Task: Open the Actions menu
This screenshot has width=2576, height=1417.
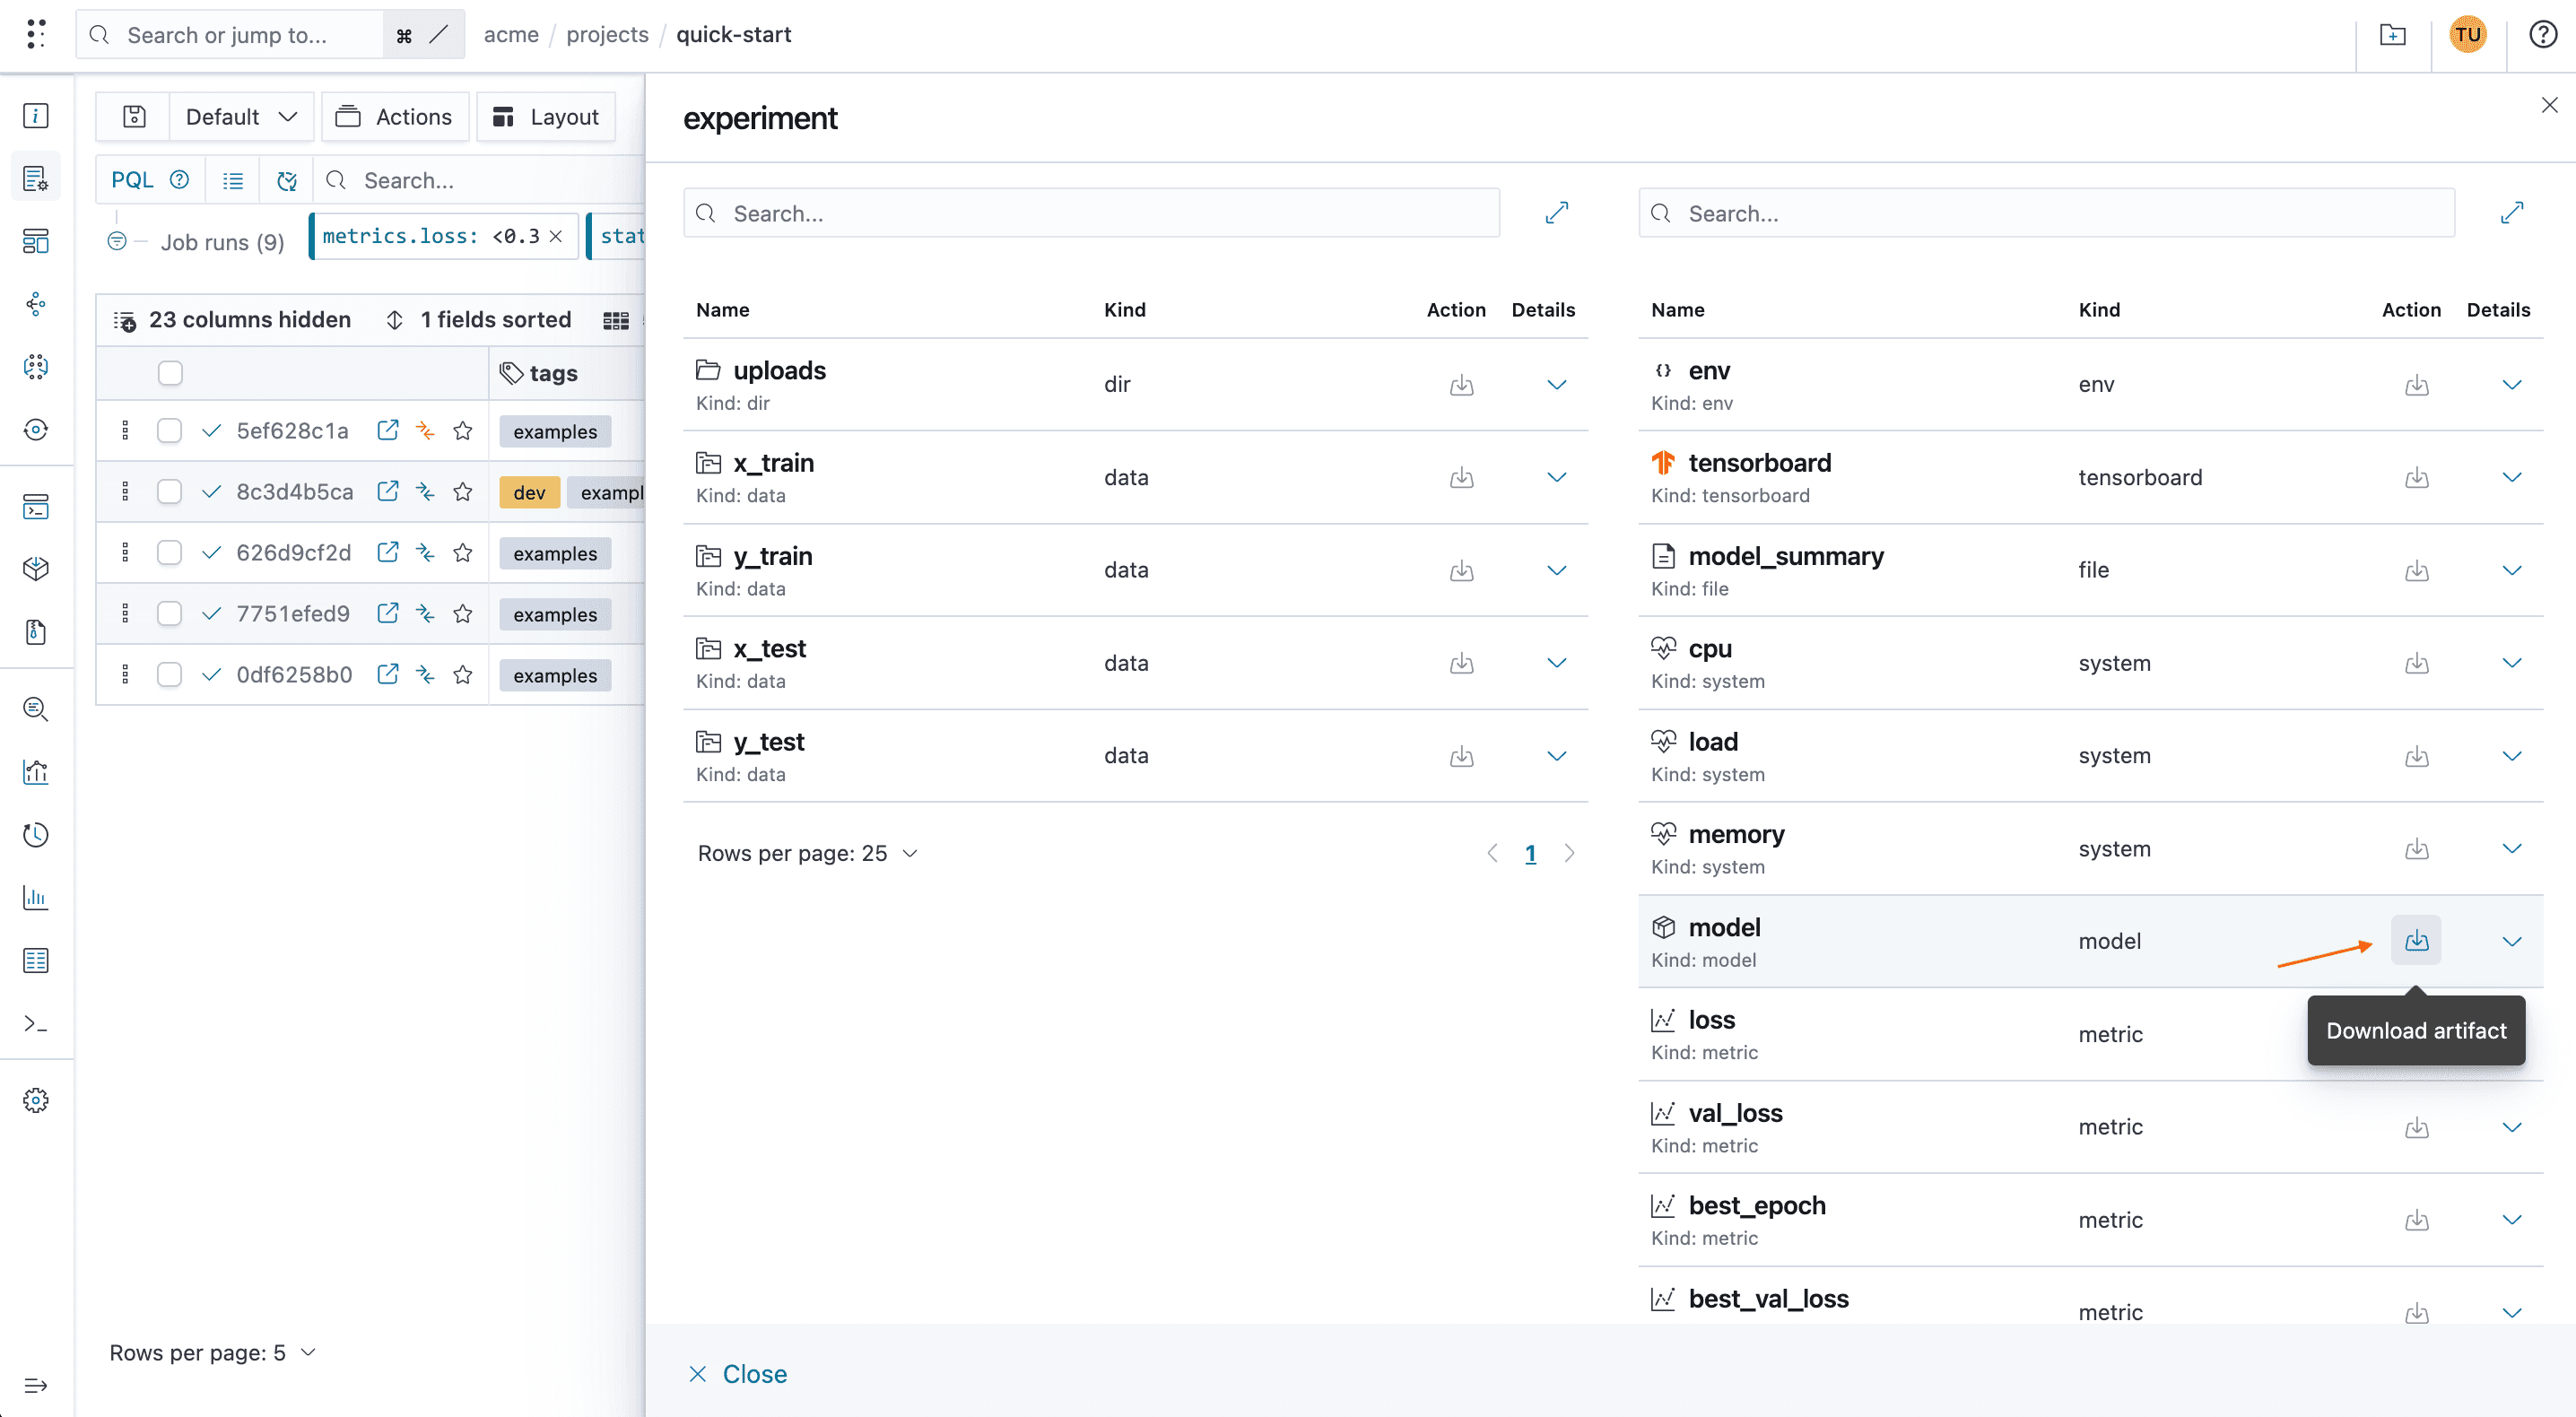Action: pos(395,116)
